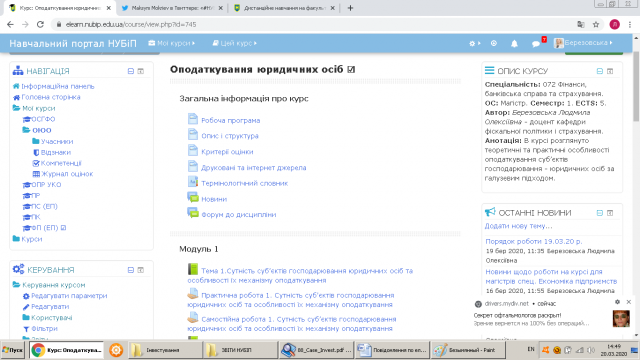Open the ПС (ЕП) course
Image resolution: width=640 pixels, height=360 pixels.
pos(44,206)
